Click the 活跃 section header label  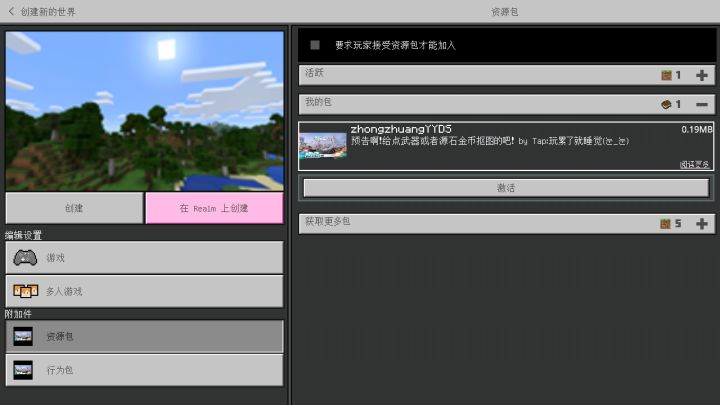(x=315, y=73)
